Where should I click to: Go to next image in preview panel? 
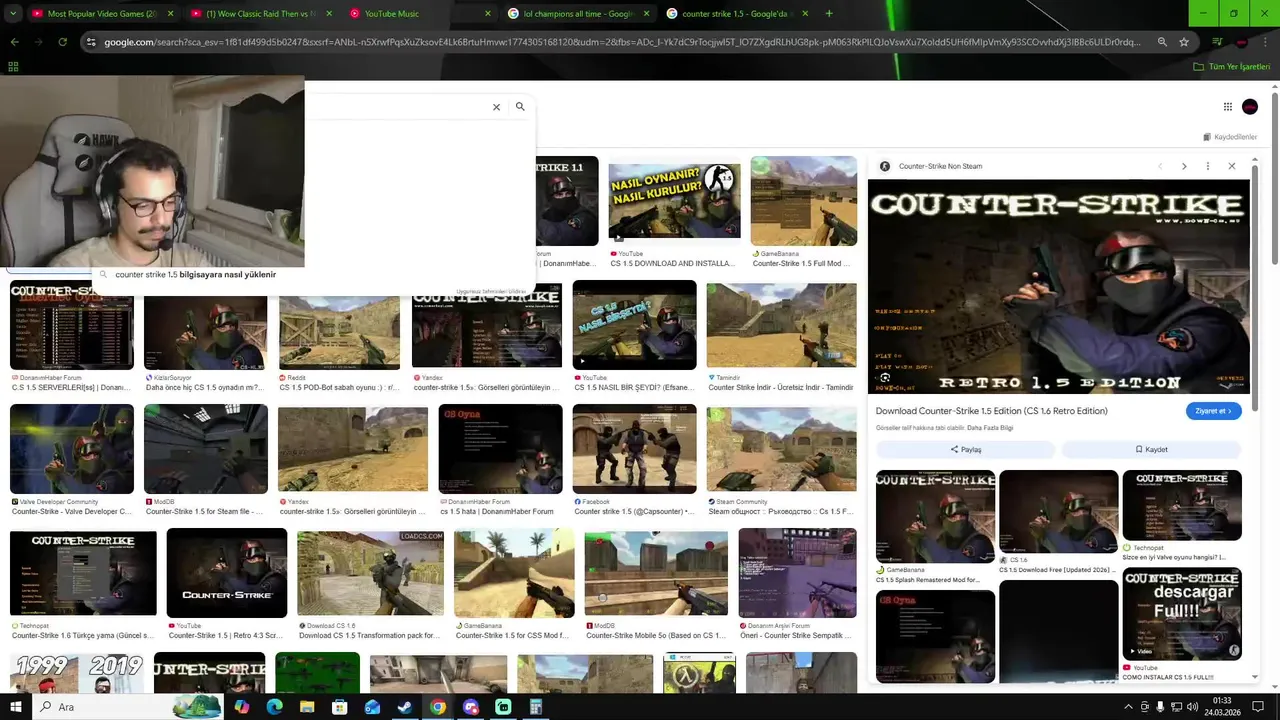click(1184, 166)
